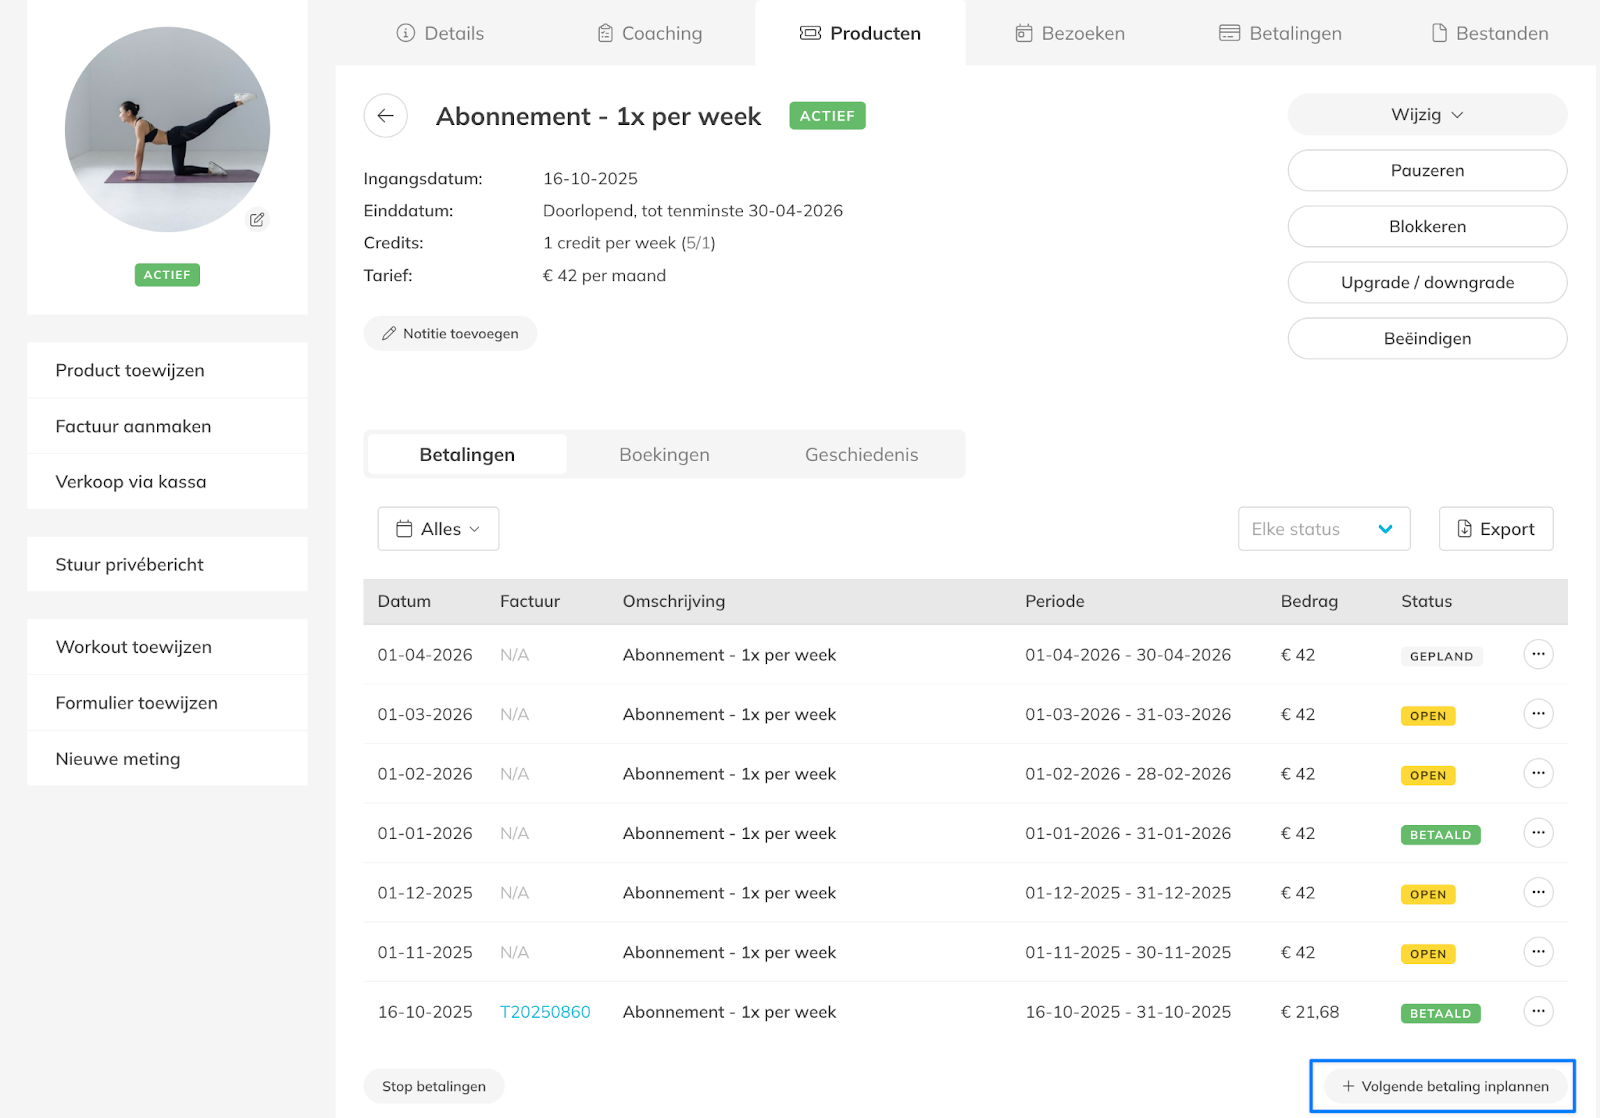Open the Geschiedenis sub-tab

coord(861,455)
